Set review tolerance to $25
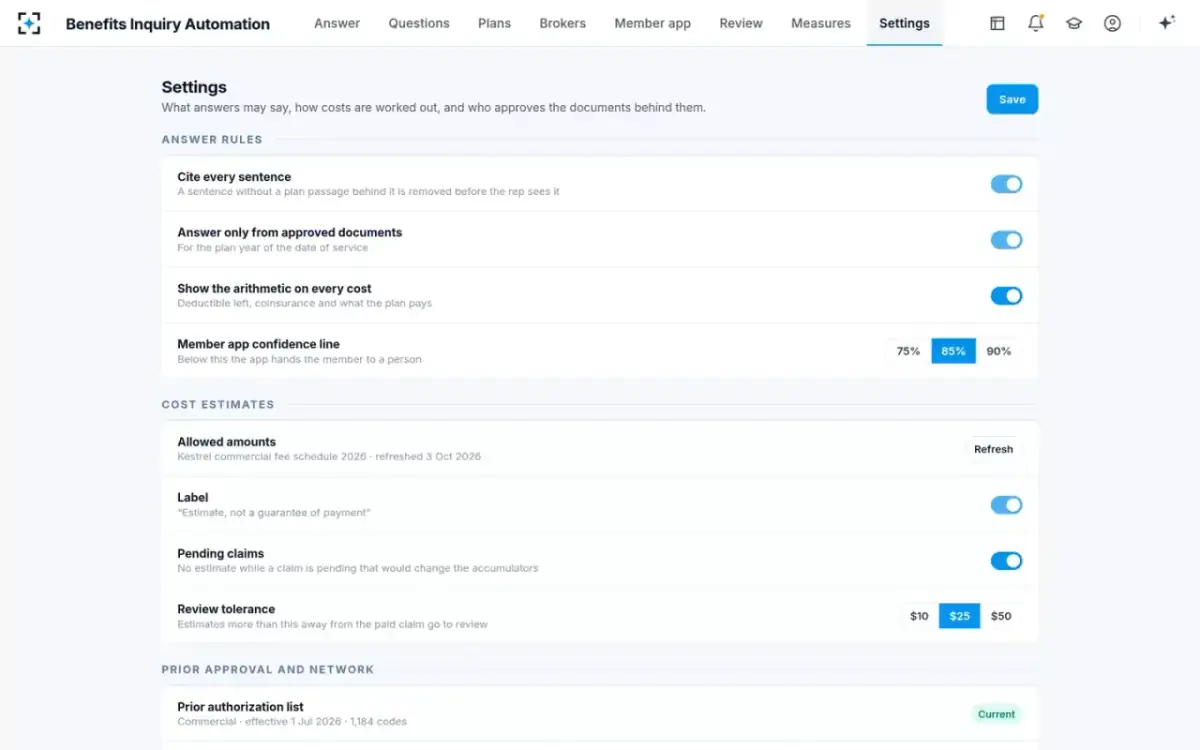The width and height of the screenshot is (1200, 750). coord(959,616)
